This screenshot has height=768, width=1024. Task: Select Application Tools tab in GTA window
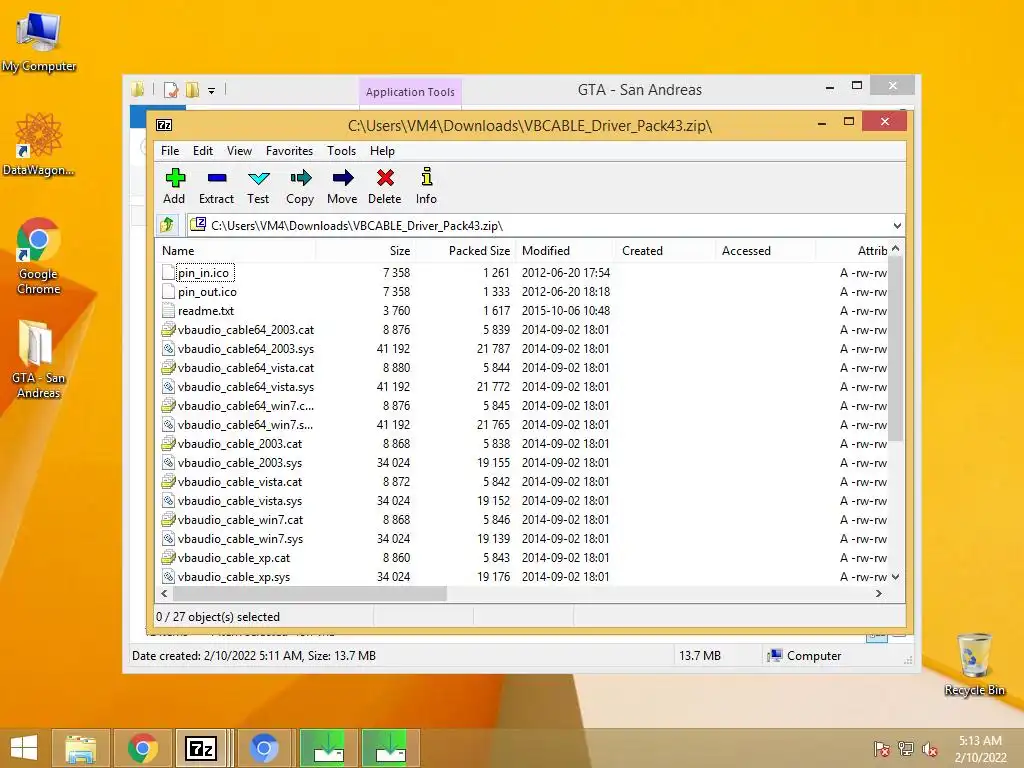click(410, 92)
